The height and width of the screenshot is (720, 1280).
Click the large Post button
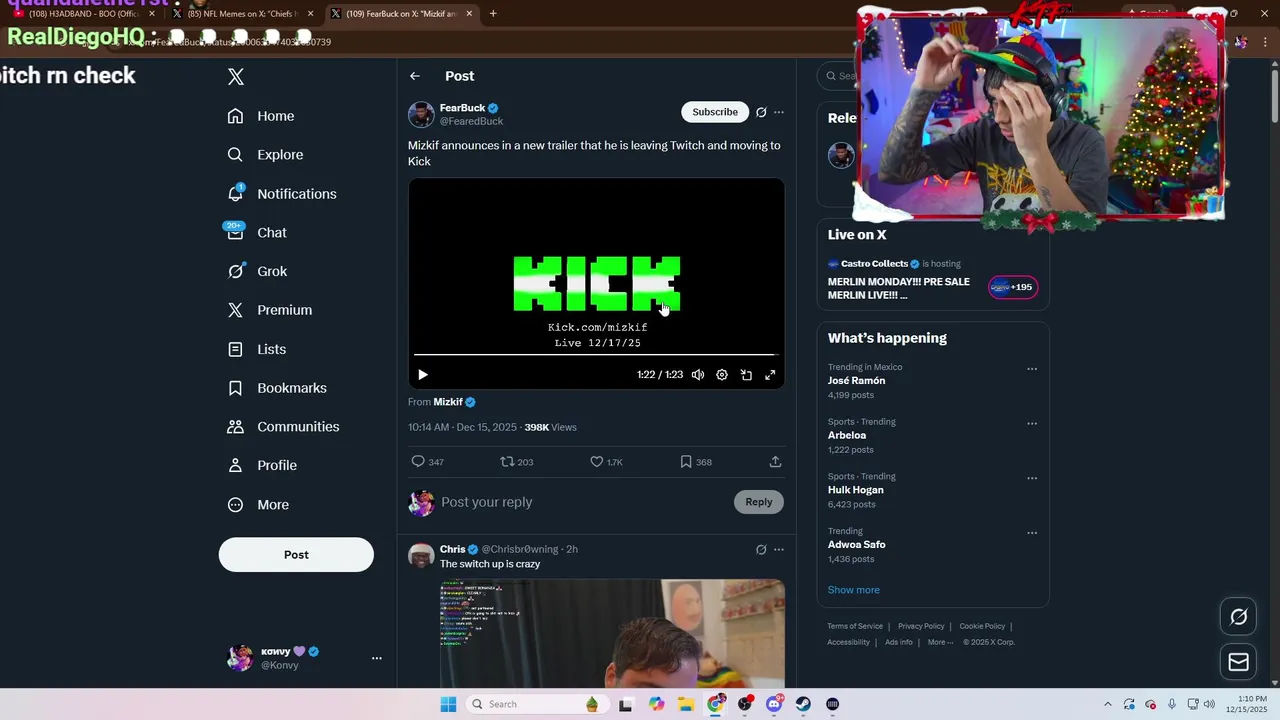coord(296,555)
